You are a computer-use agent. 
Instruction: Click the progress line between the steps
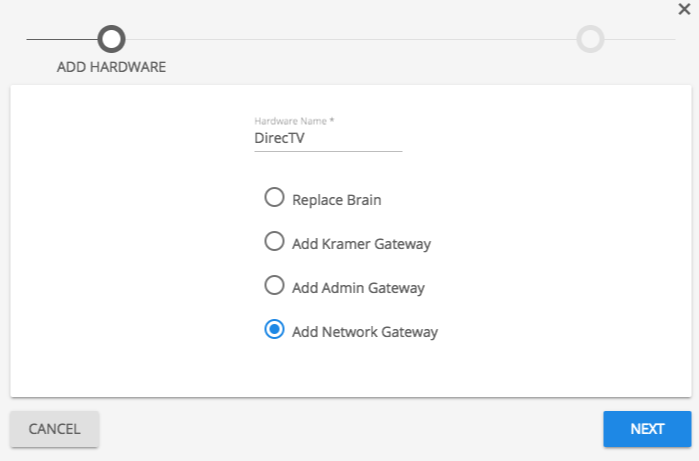point(350,39)
